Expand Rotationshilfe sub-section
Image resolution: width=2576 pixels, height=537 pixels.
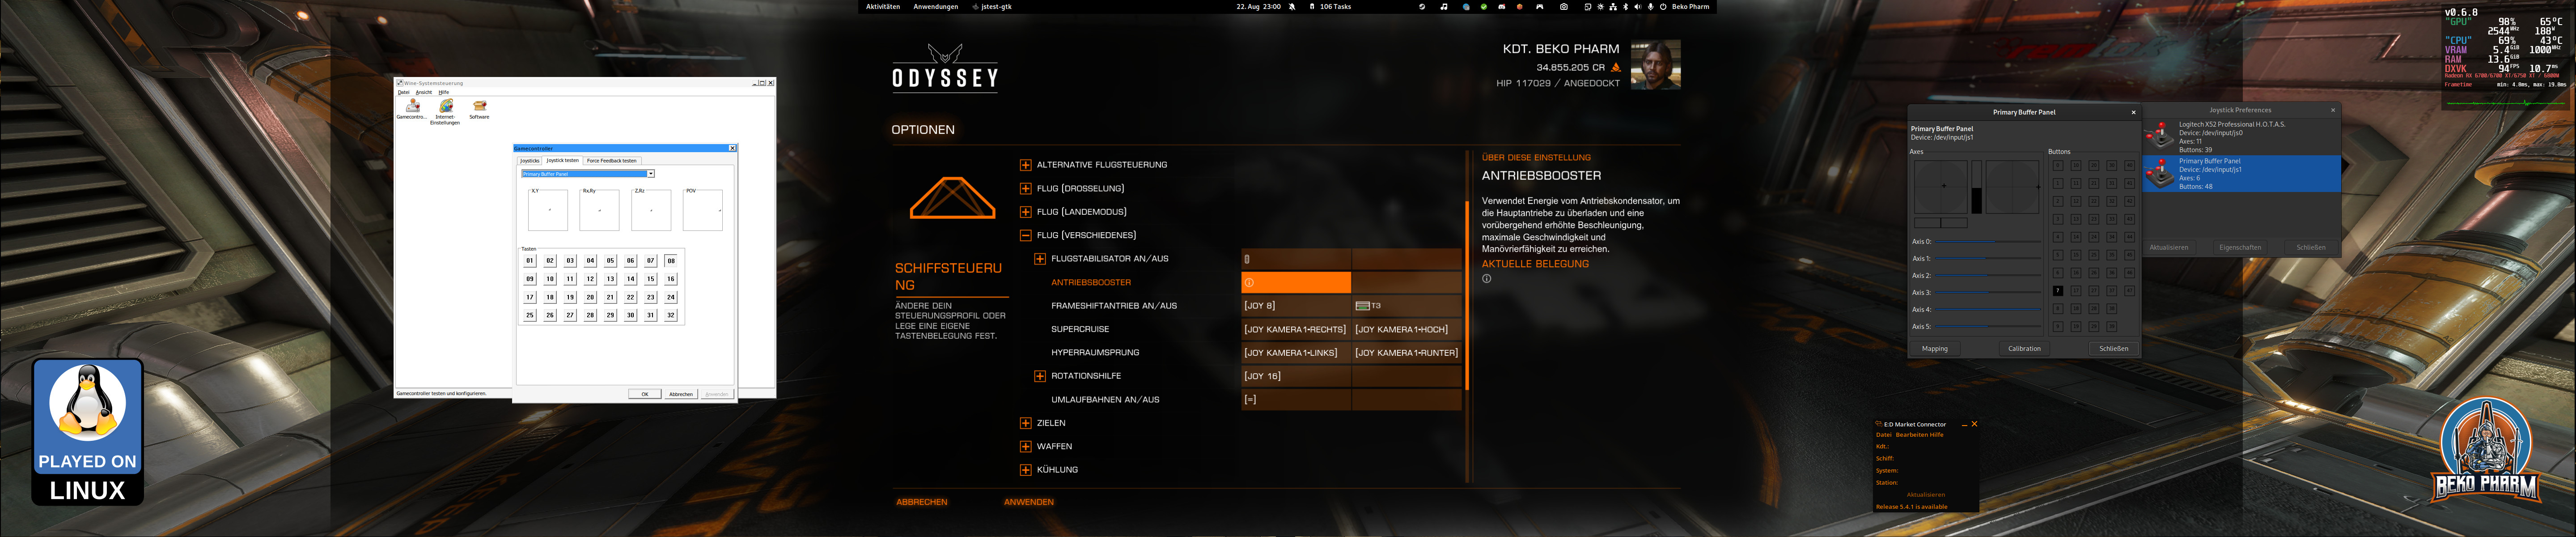1040,376
